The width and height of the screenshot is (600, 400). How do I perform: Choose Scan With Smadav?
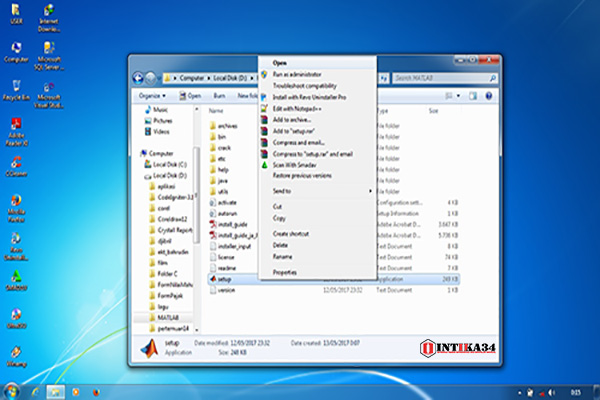coord(318,165)
